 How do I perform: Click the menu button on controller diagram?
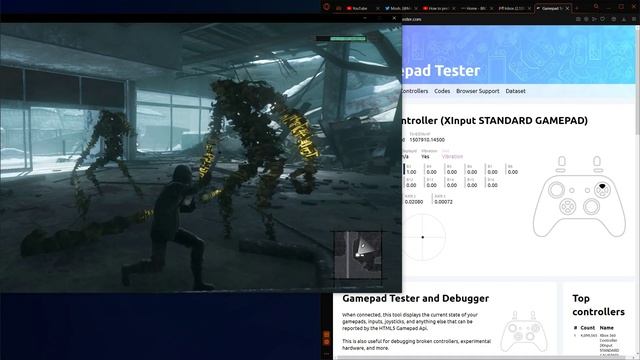587,190
